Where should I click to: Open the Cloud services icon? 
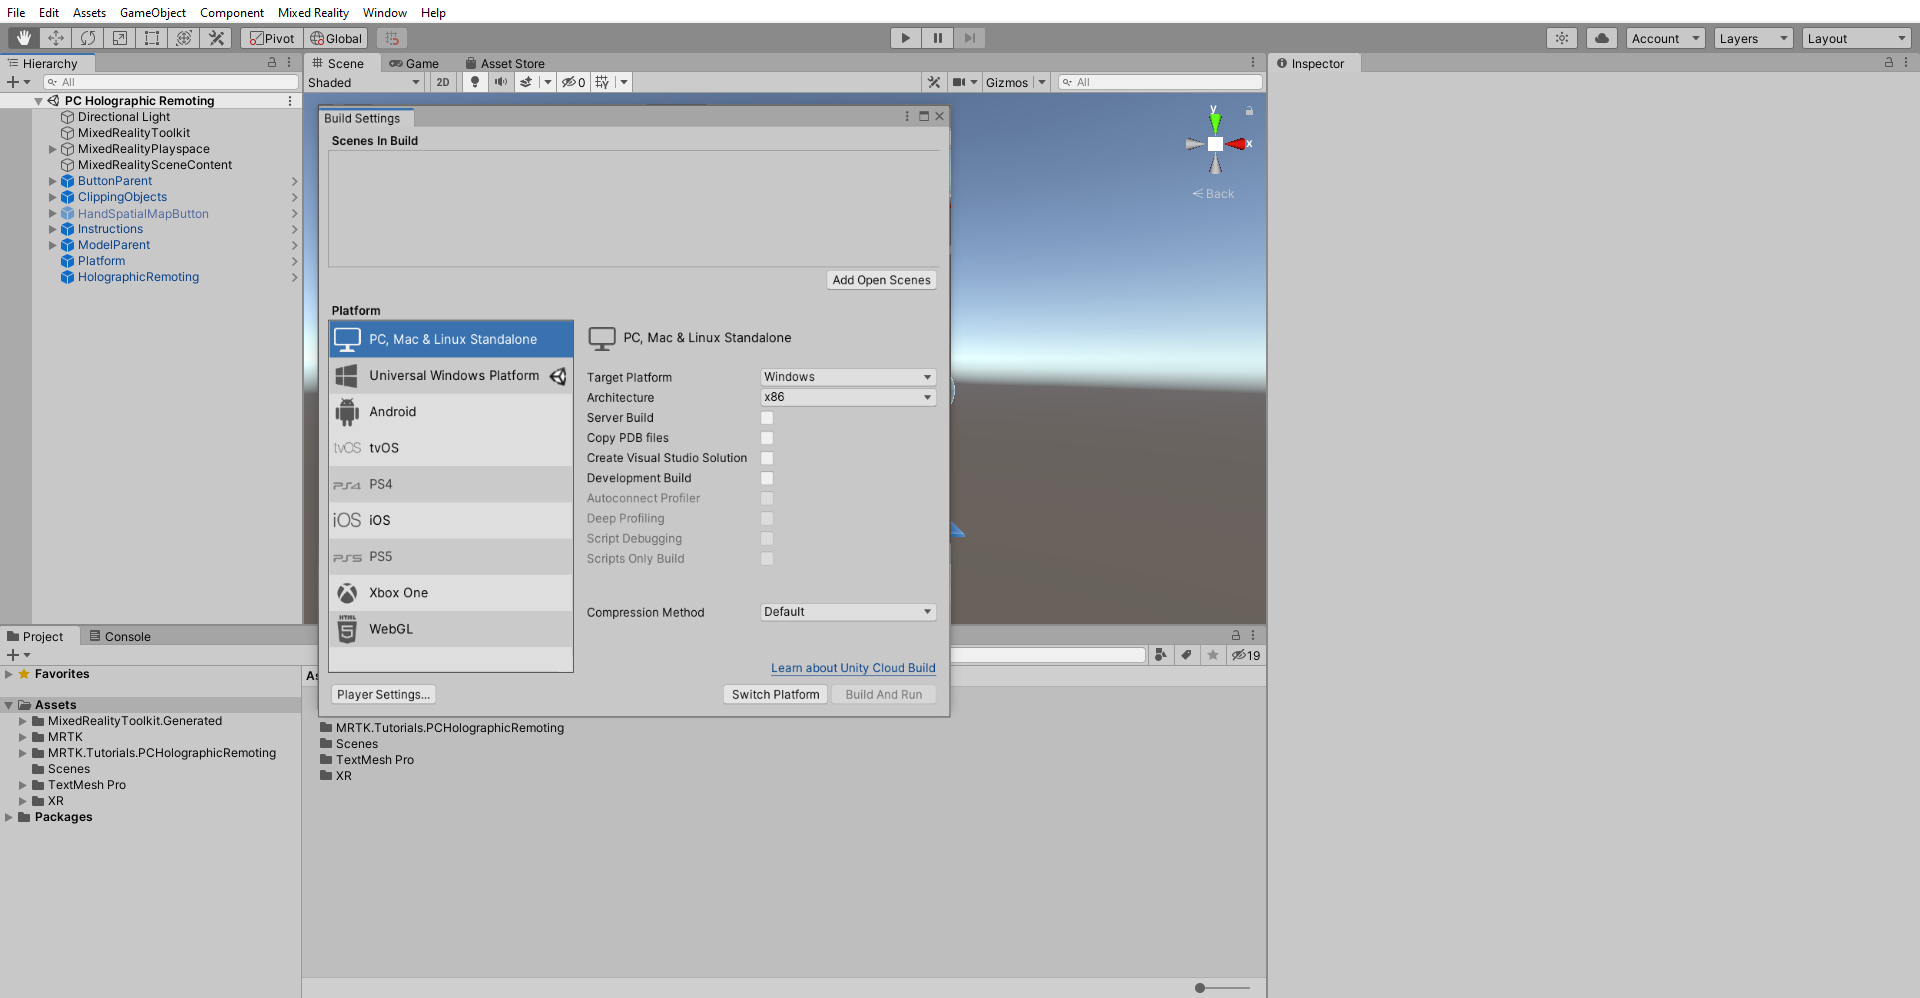click(1601, 38)
